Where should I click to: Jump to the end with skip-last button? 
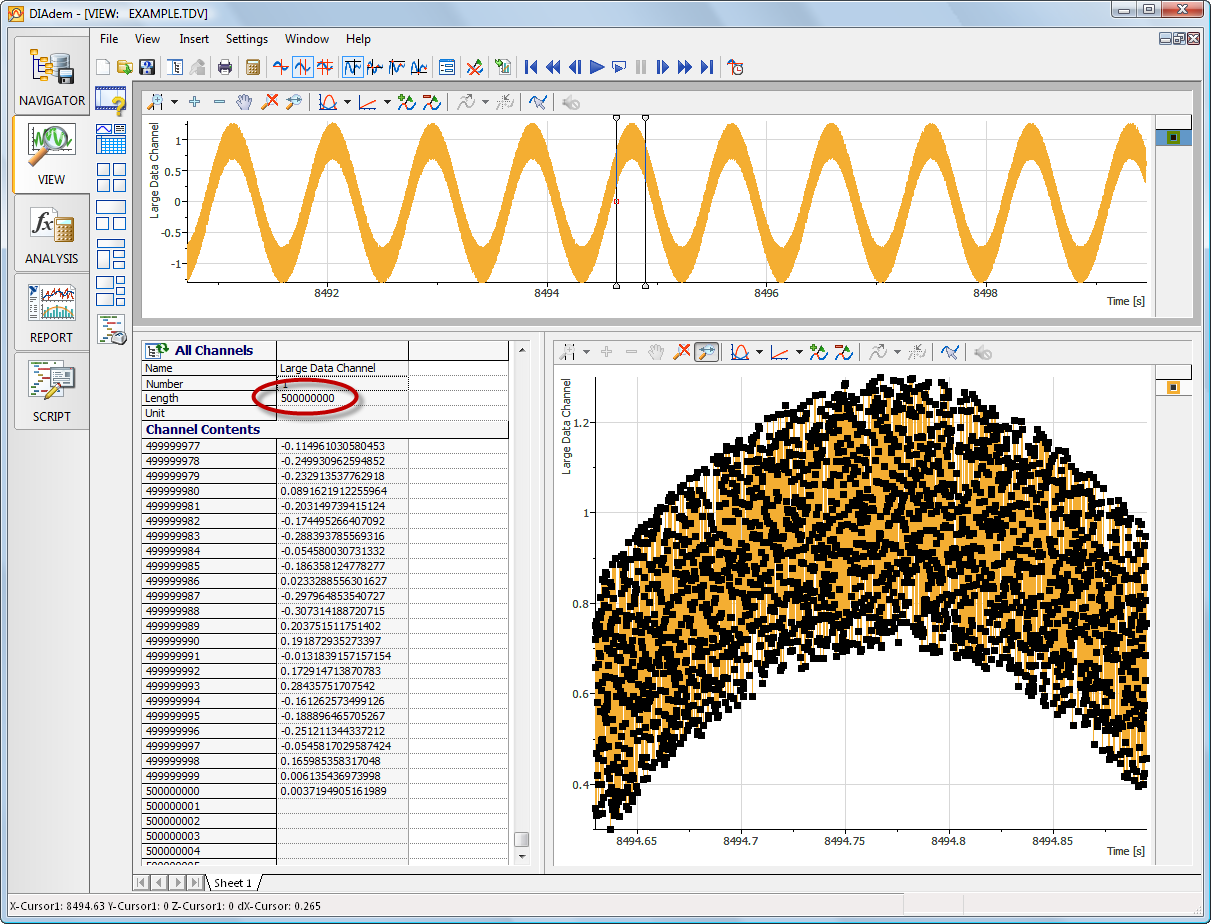pos(707,67)
